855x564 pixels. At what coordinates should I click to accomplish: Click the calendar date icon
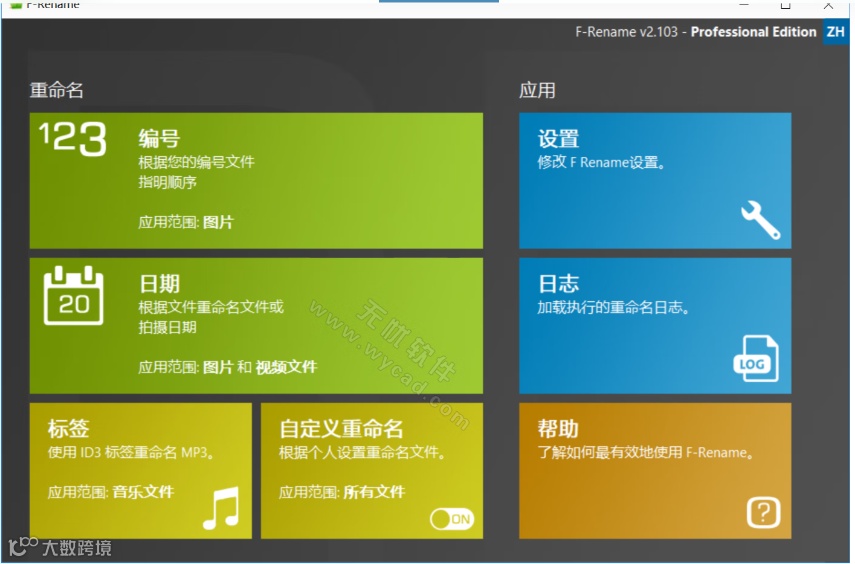[74, 295]
